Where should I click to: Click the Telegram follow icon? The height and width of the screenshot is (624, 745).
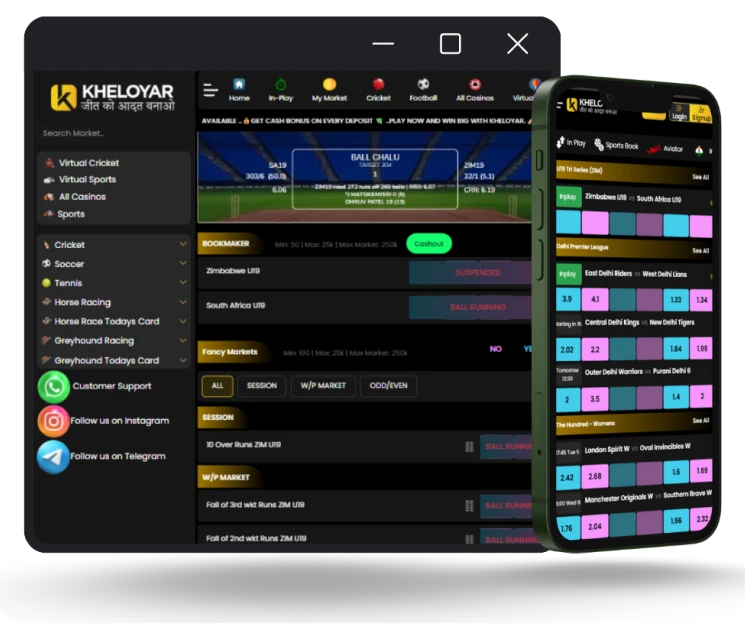[54, 456]
